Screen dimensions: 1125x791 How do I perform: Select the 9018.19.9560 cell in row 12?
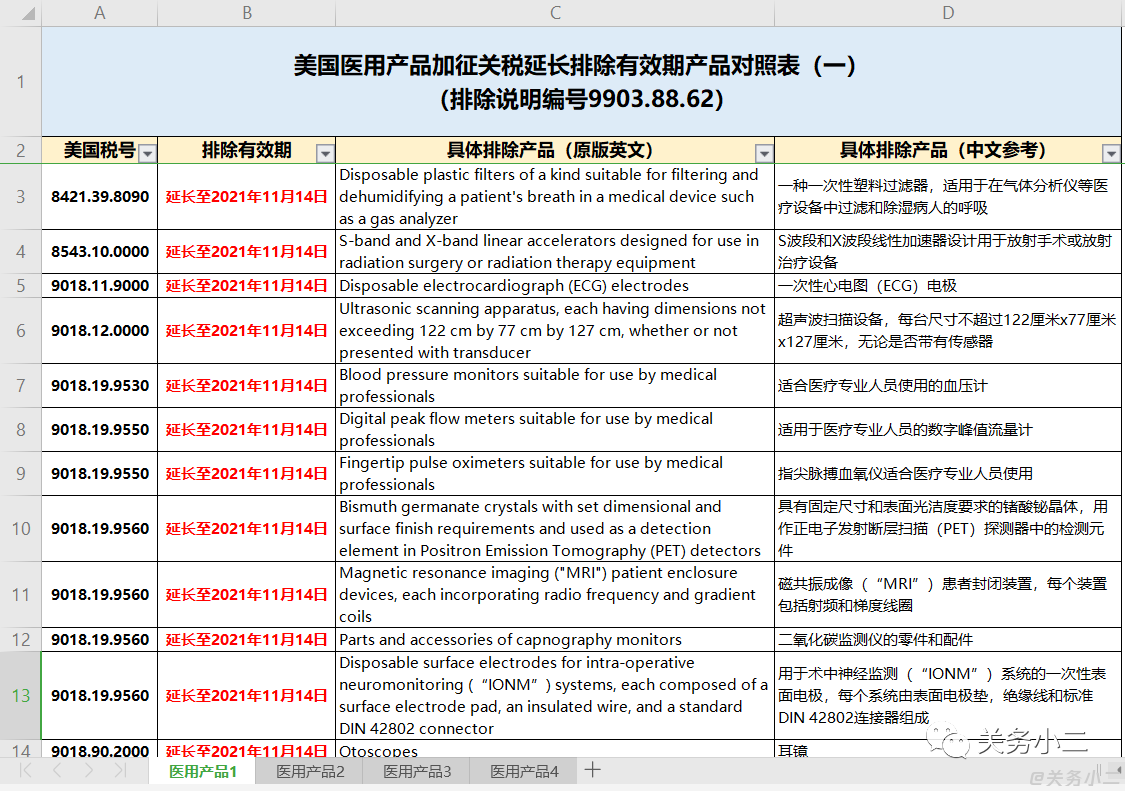point(100,640)
